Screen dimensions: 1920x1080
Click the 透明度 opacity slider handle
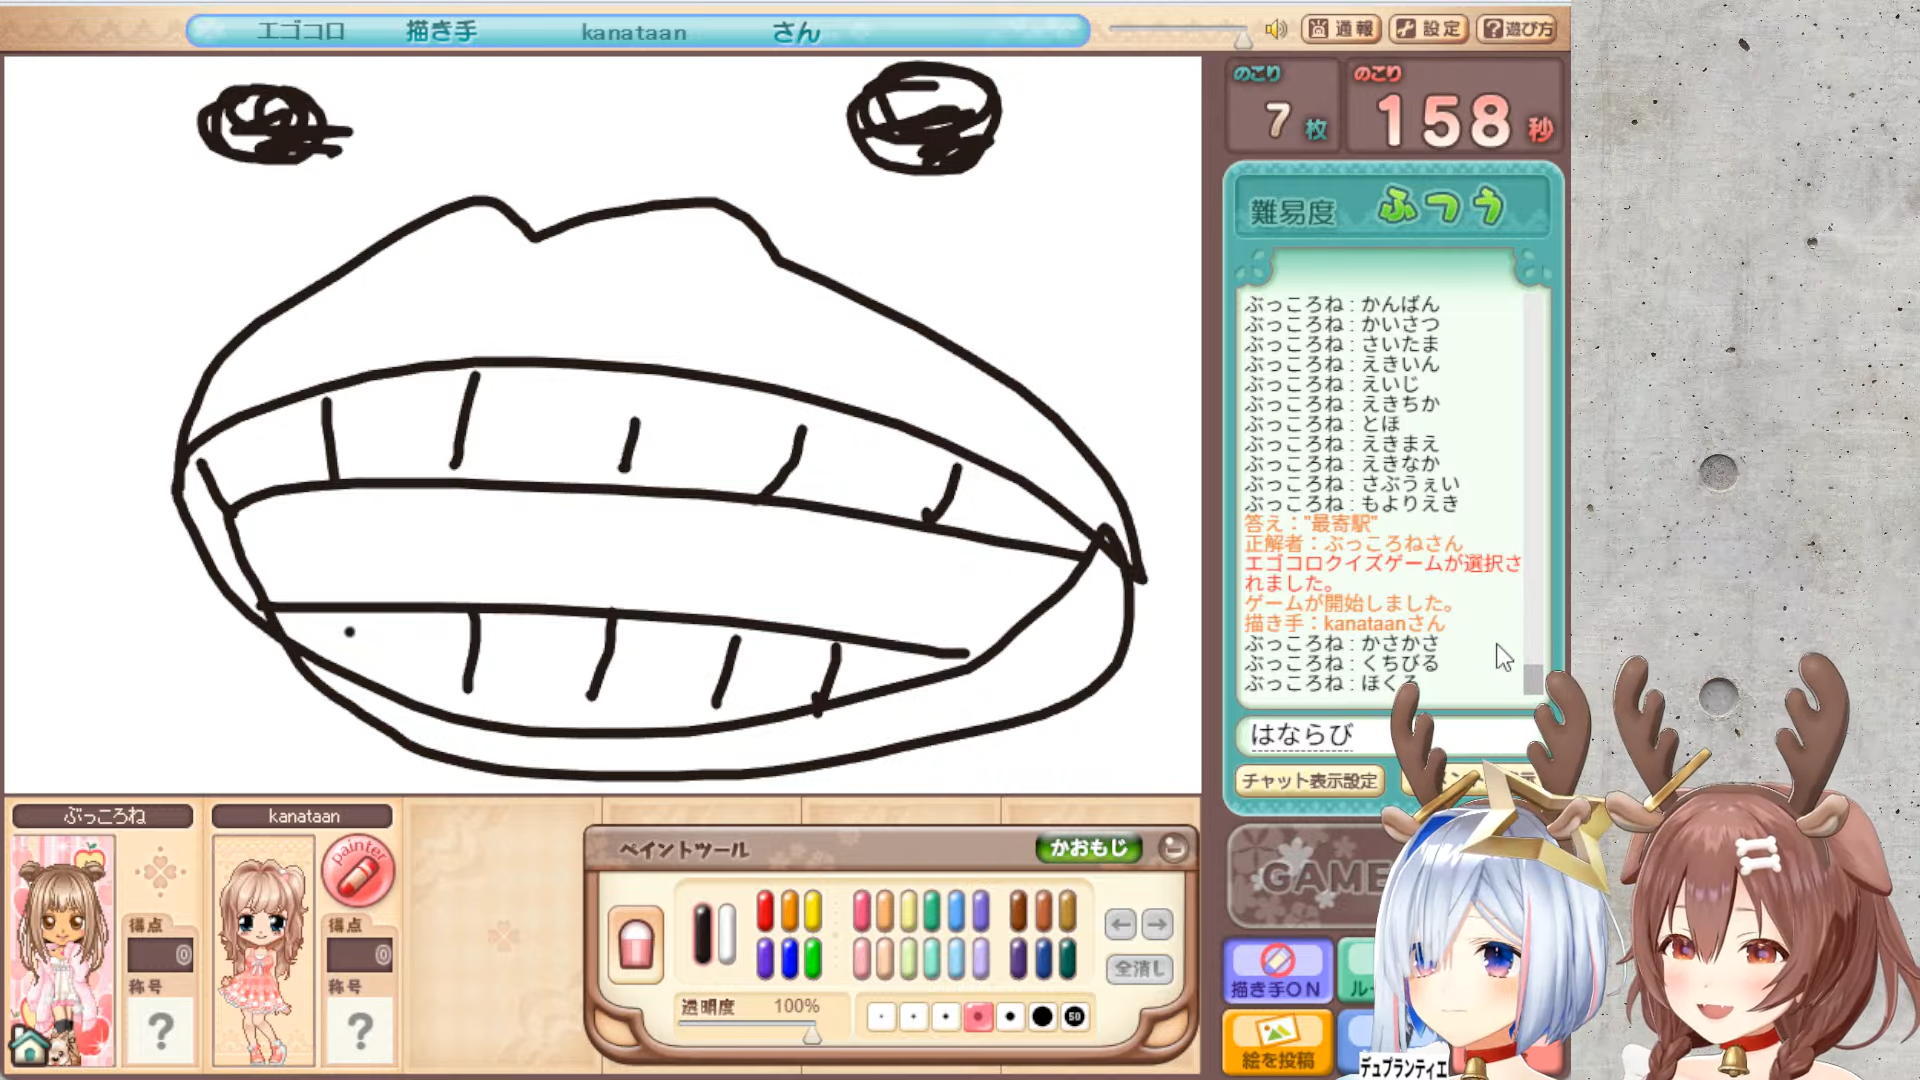coord(812,1035)
